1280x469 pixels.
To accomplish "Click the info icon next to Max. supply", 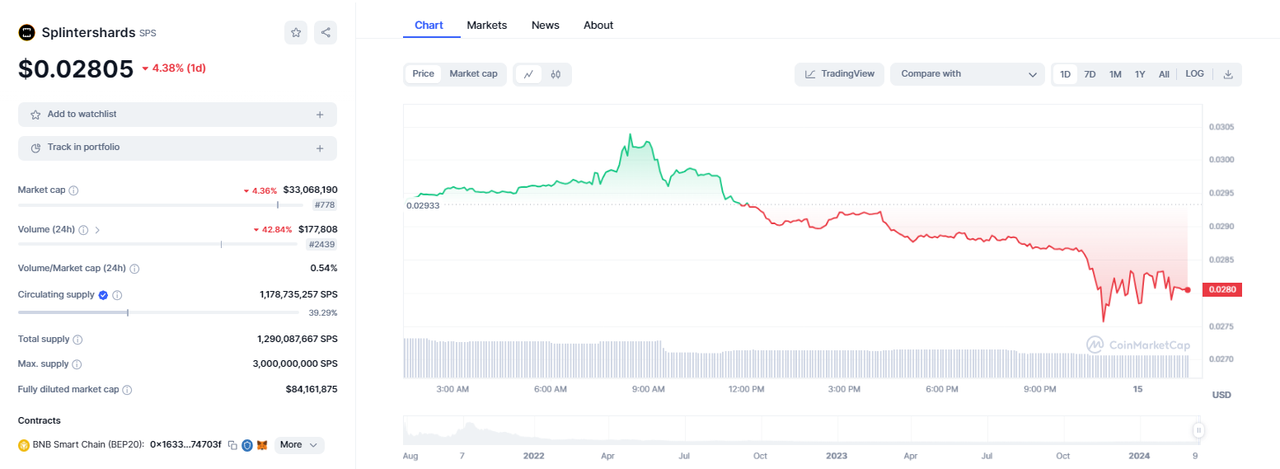I will tap(77, 365).
